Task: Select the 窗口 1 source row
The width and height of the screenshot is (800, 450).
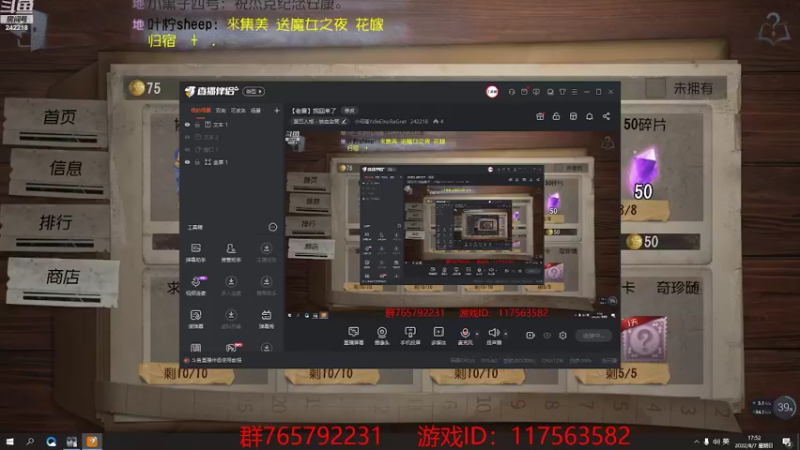Action: 232,149
